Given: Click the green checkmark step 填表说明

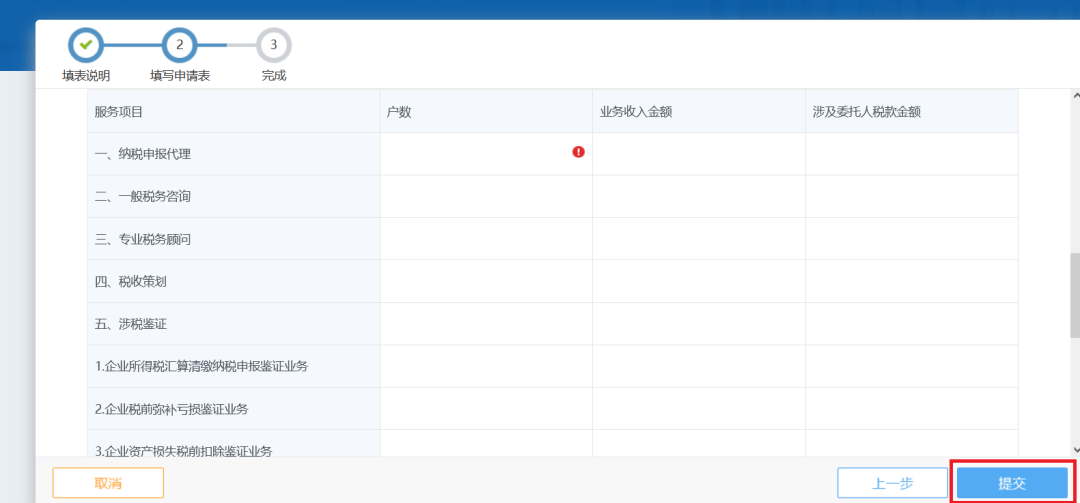Looking at the screenshot, I should (85, 45).
